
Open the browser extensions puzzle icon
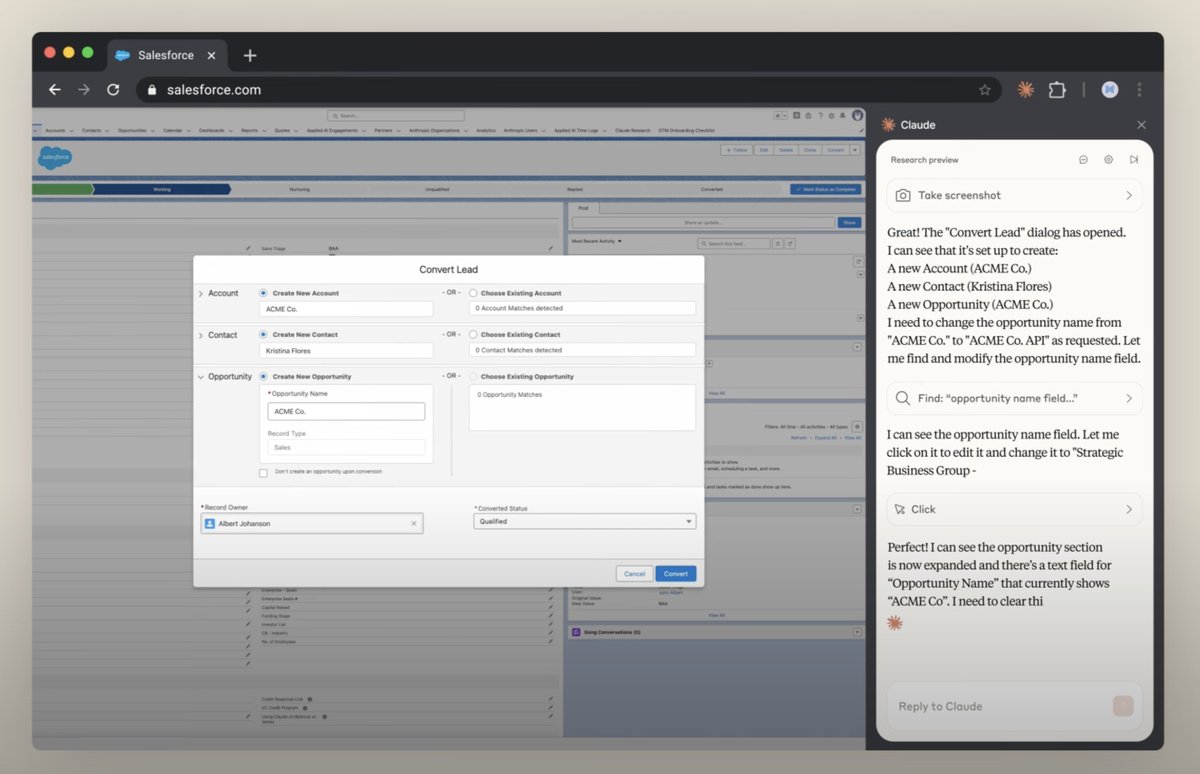click(1057, 89)
